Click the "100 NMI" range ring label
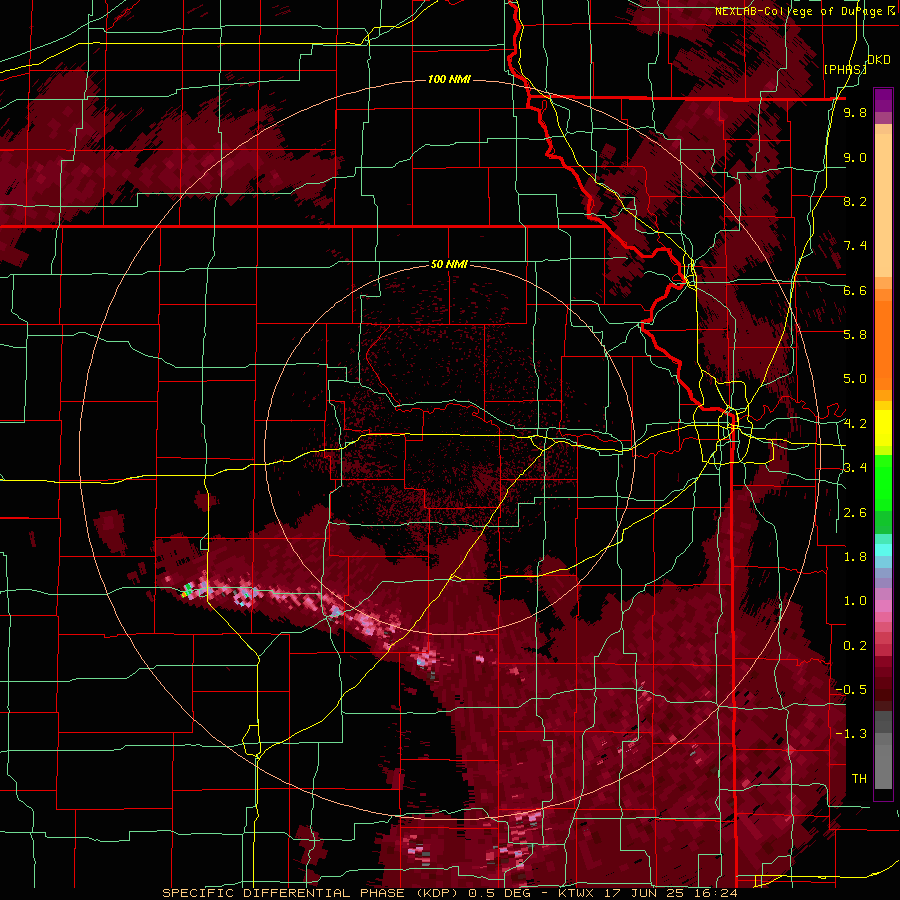900x900 pixels. pyautogui.click(x=449, y=79)
